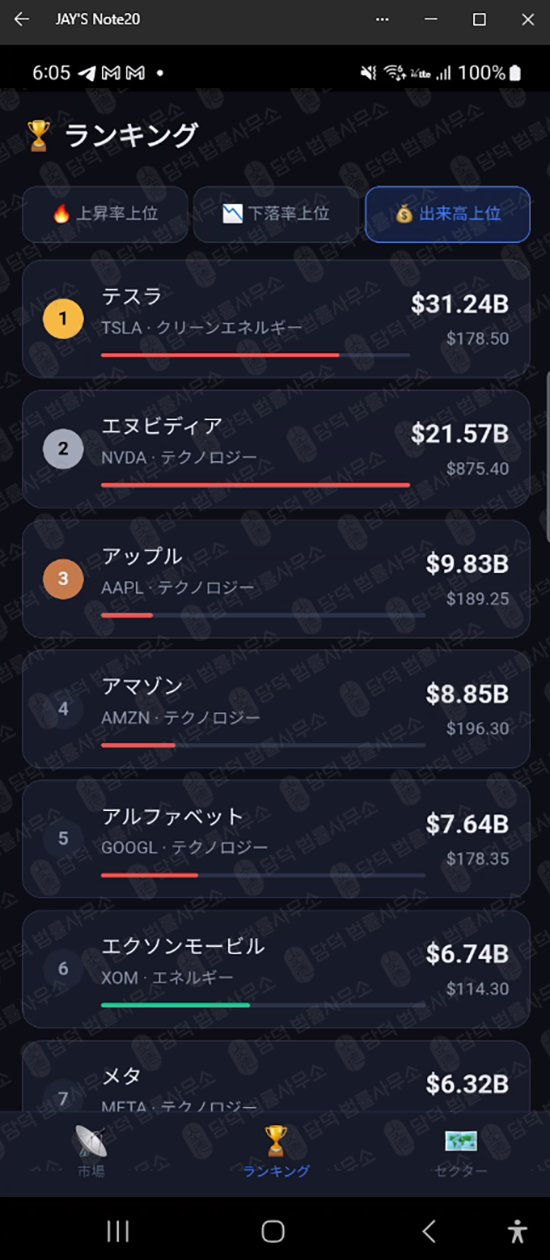Open the window's three-dot more options menu
550x1260 pixels.
(x=382, y=19)
